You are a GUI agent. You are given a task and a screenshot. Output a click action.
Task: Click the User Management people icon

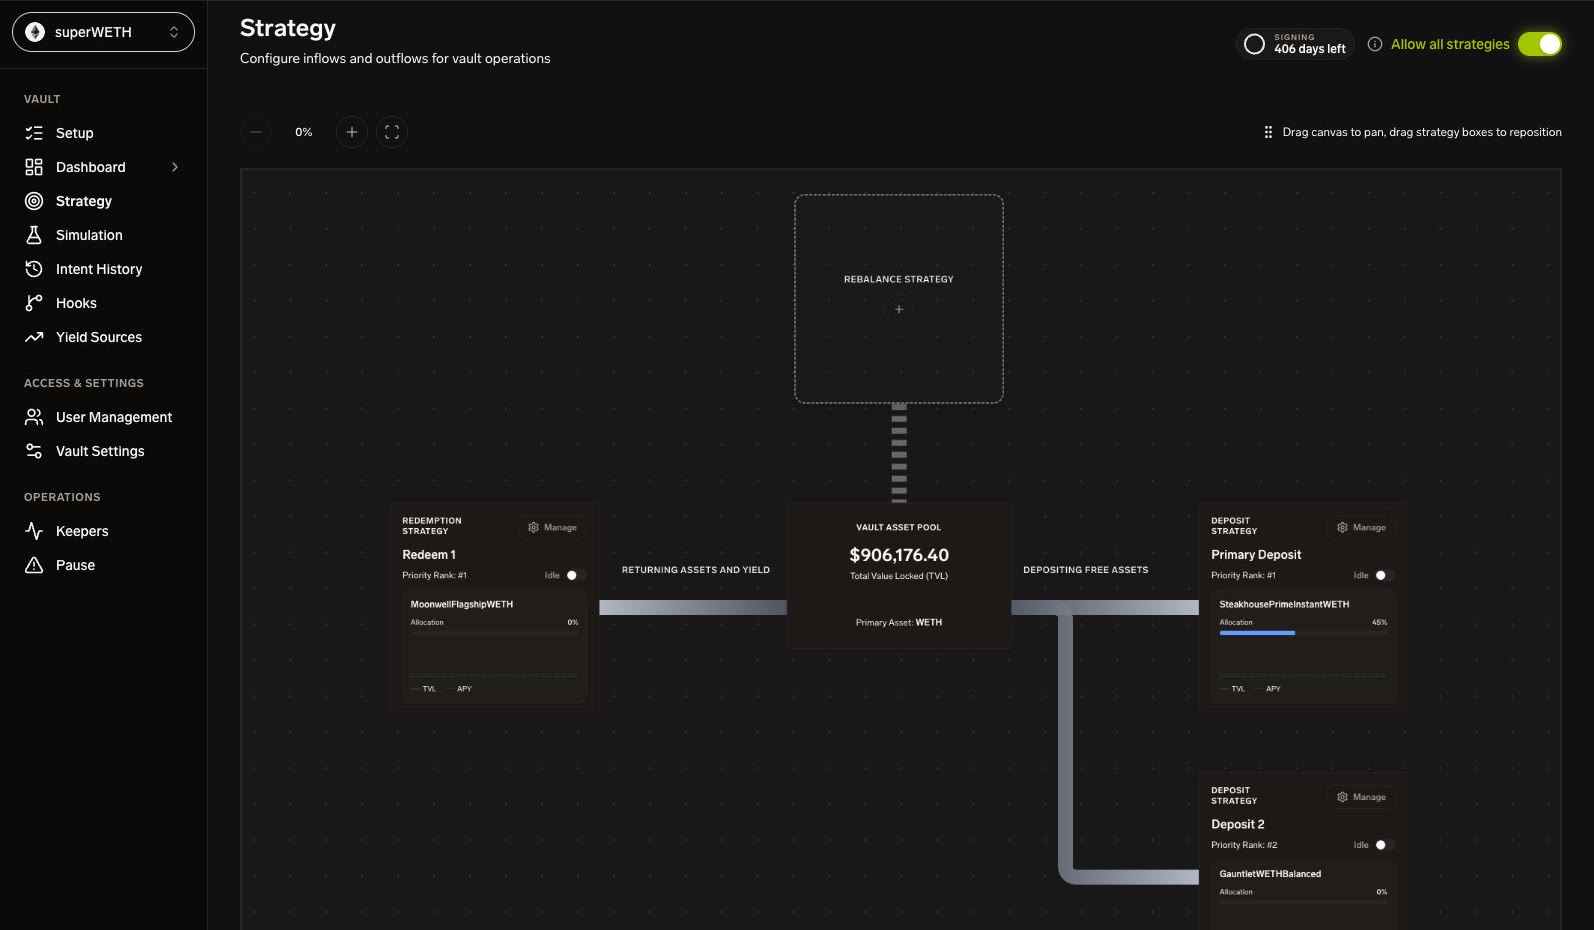[34, 417]
